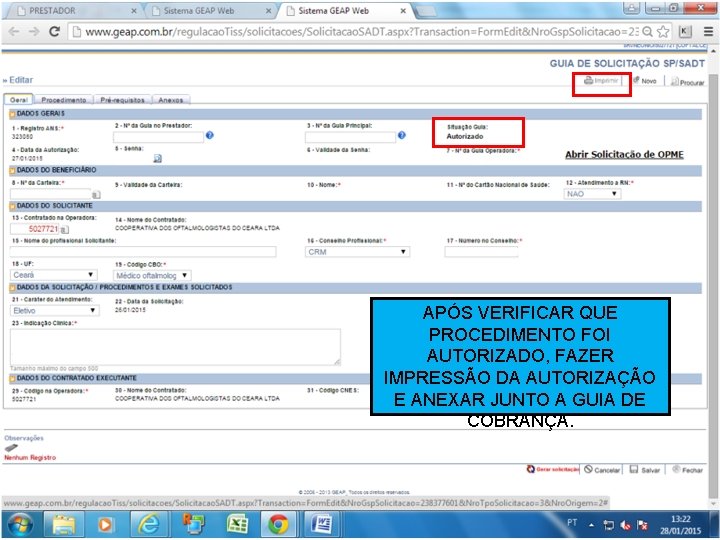Open the Chrome menu icon

tap(709, 31)
